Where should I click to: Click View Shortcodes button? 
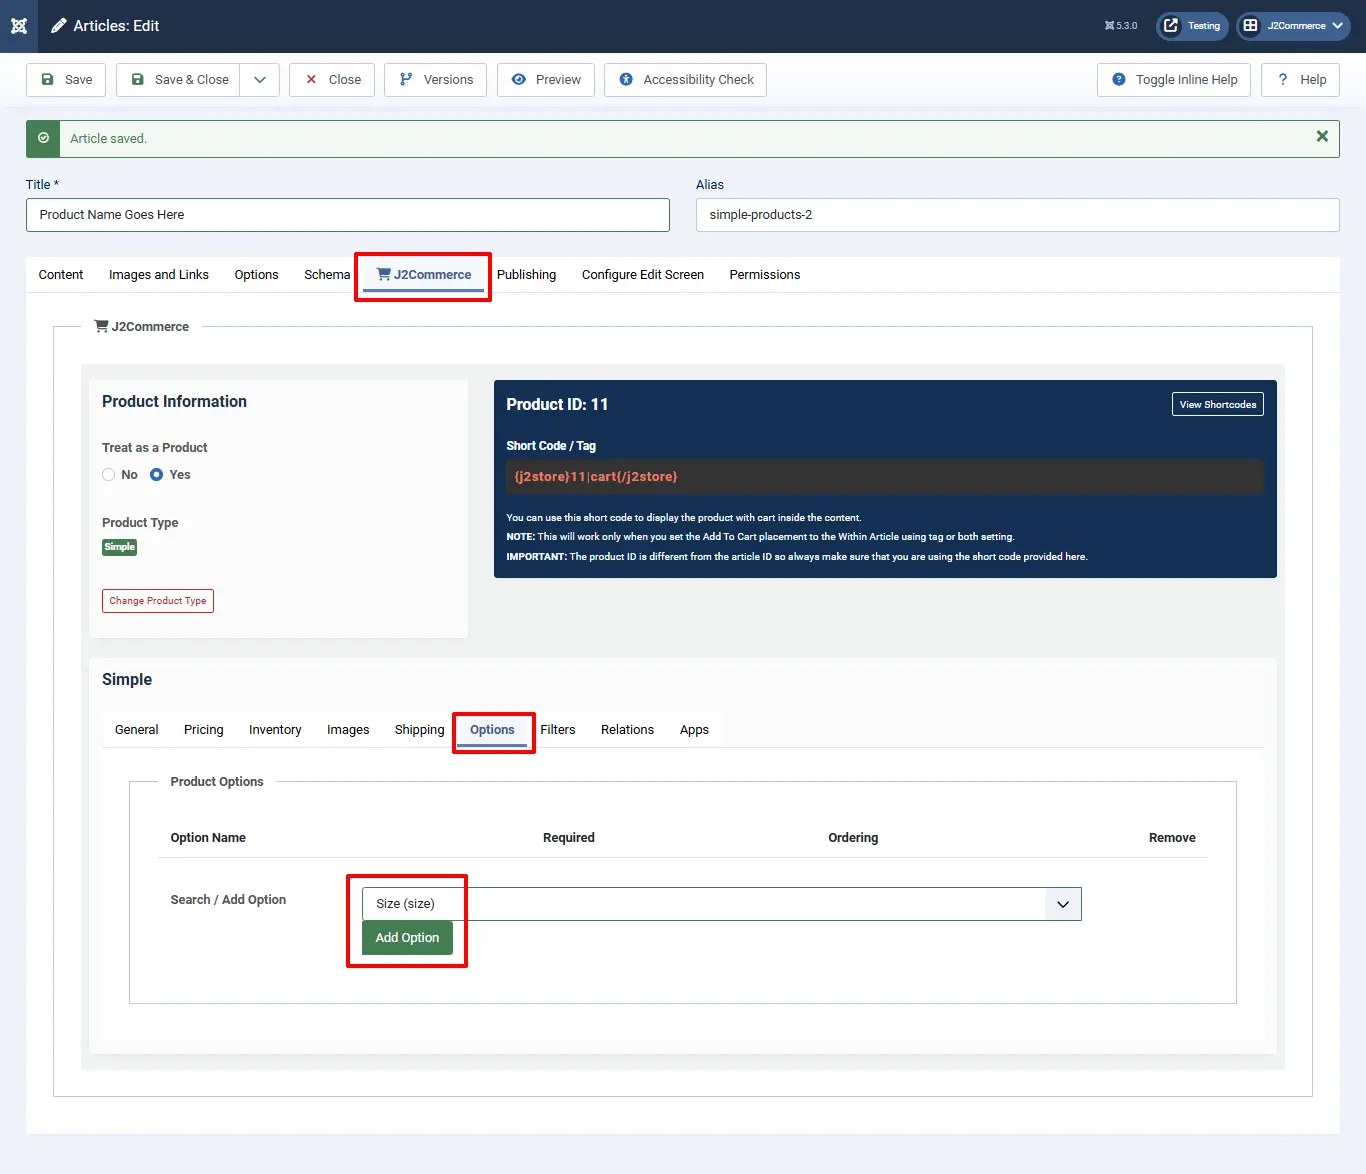[x=1218, y=404]
